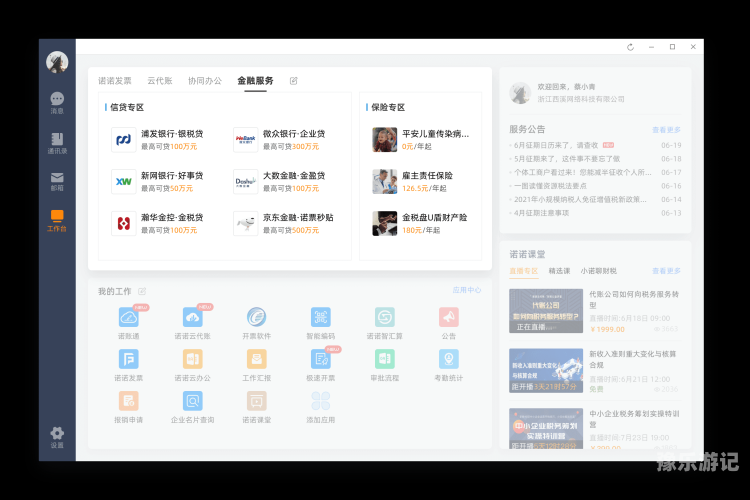
Task: Open the 瀚华金控·金税贷 loan item
Action: tap(158, 223)
